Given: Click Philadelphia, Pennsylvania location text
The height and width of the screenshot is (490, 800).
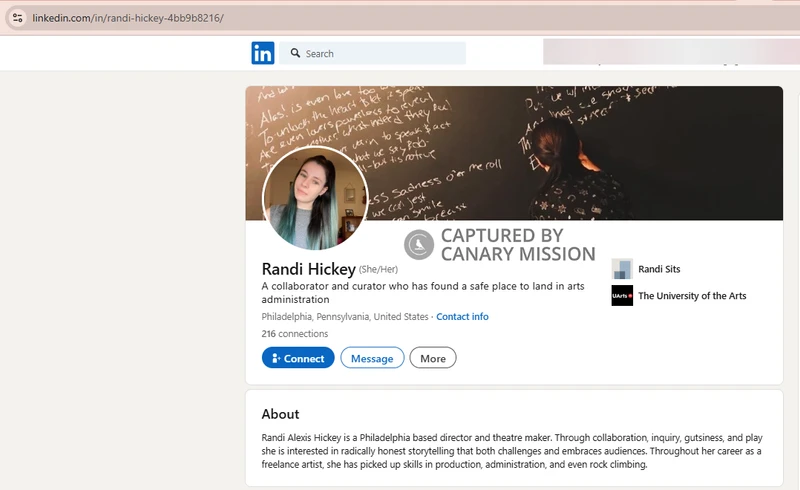Looking at the screenshot, I should tap(345, 316).
